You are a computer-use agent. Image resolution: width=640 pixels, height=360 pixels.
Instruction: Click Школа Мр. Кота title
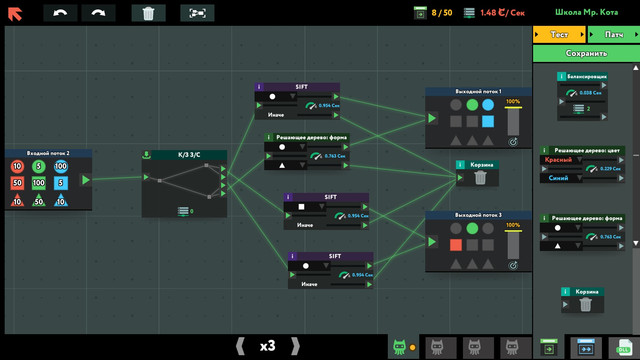tap(587, 12)
